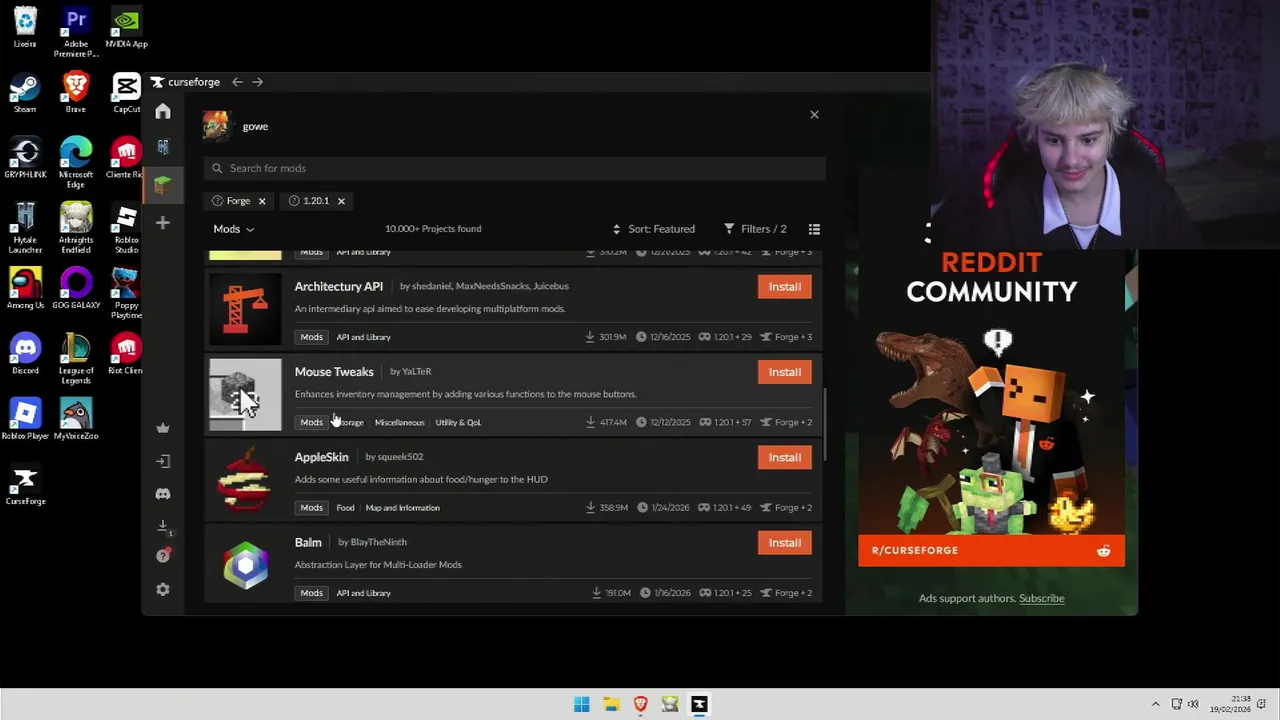Open the Balm mod title

pos(308,542)
